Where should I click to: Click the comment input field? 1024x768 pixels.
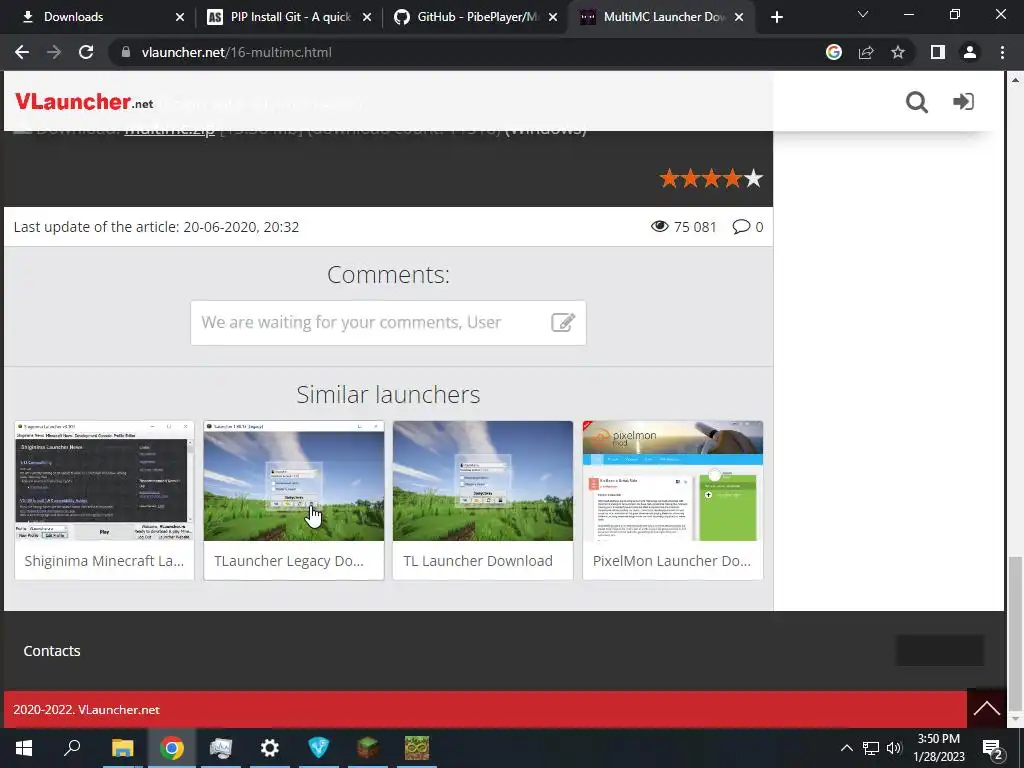388,323
